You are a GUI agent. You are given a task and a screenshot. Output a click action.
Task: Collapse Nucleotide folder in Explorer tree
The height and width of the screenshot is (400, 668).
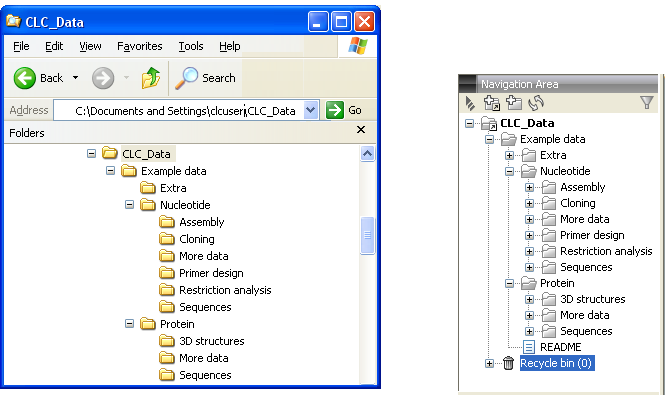pos(129,205)
